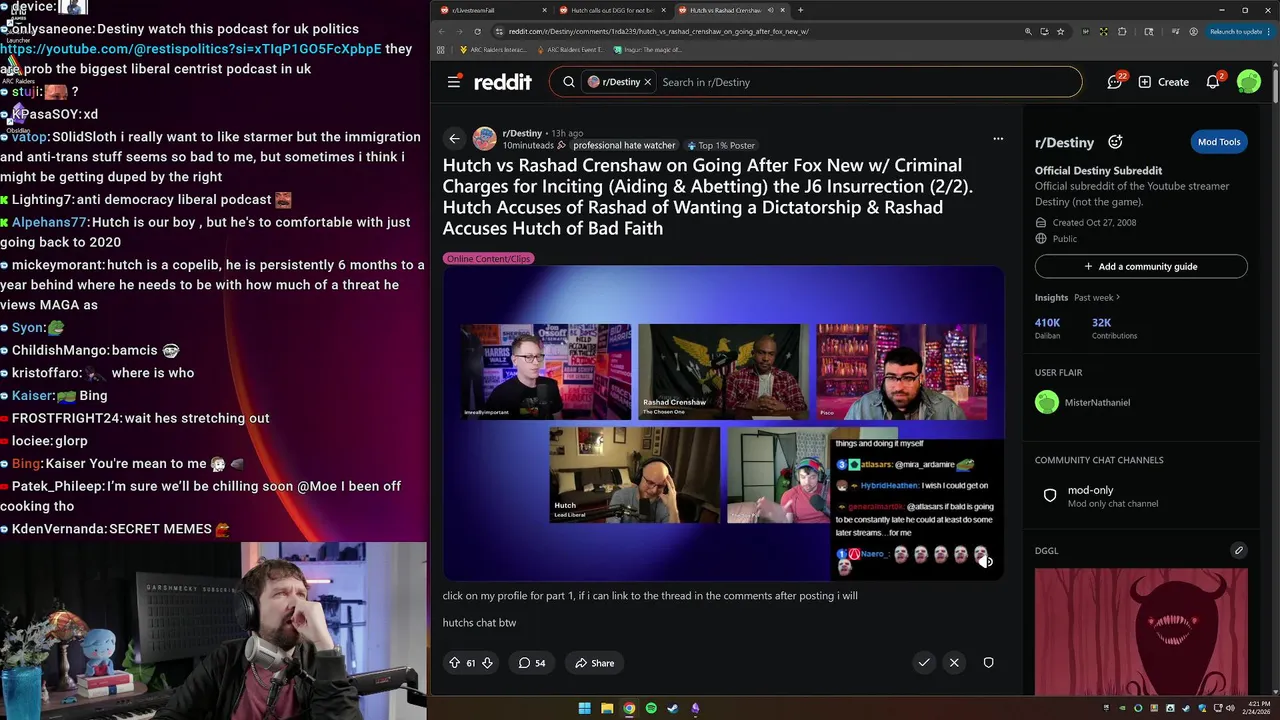Remove the r/Destiny search filter chip
Screen dimensions: 1280x720
(647, 82)
